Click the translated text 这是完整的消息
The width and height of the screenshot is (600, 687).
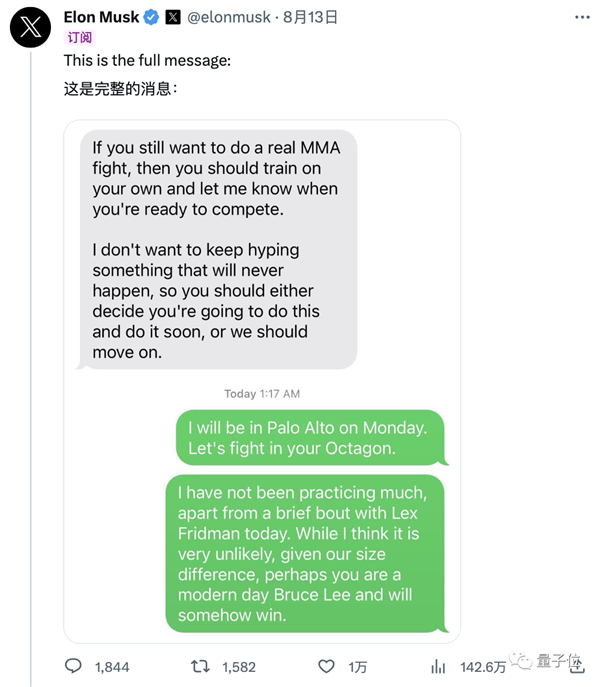pyautogui.click(x=120, y=89)
